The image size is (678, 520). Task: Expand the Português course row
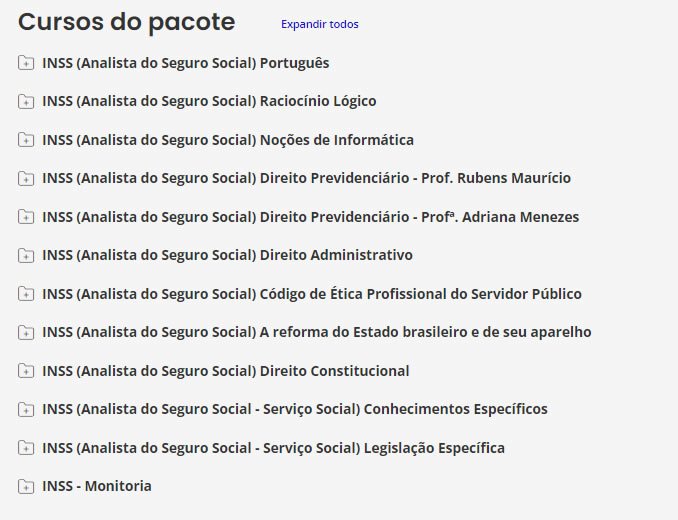click(186, 63)
